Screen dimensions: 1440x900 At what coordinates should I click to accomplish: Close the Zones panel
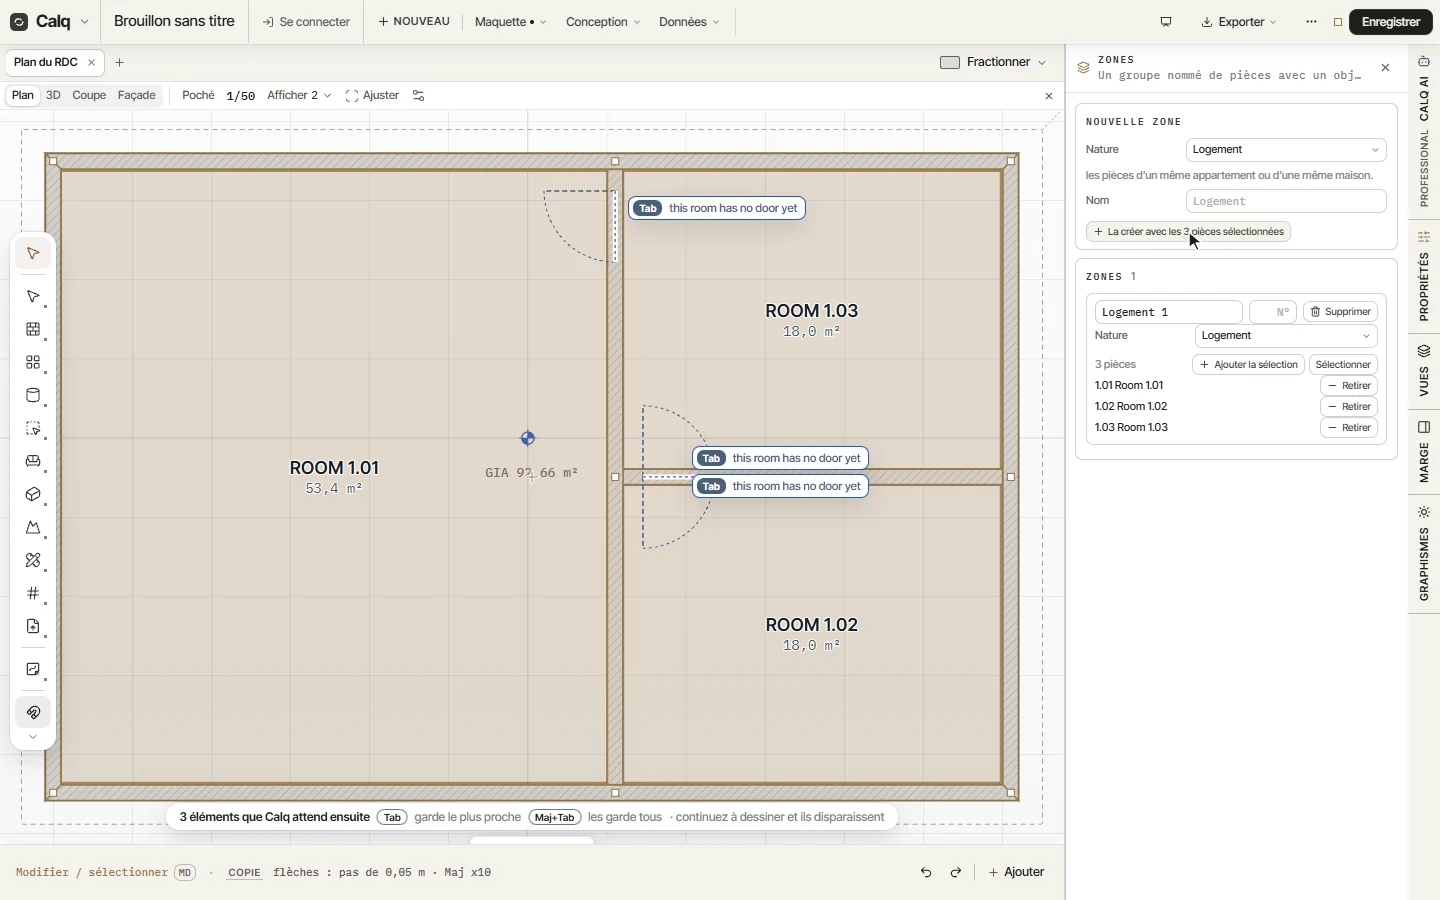(x=1386, y=68)
